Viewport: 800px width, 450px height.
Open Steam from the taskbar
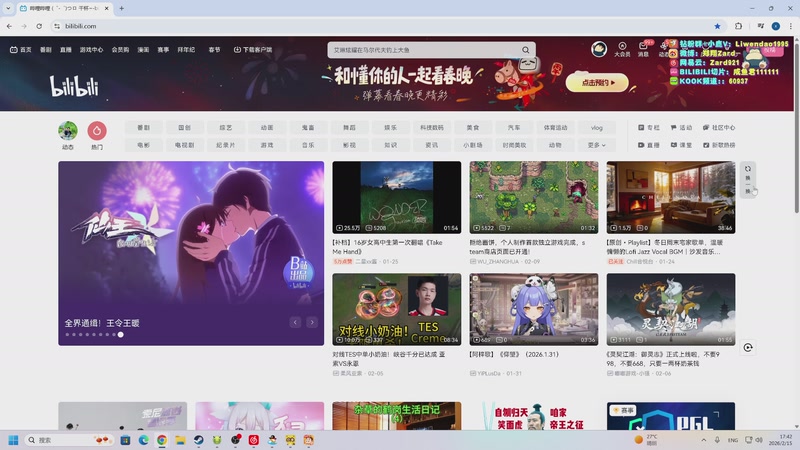click(198, 440)
